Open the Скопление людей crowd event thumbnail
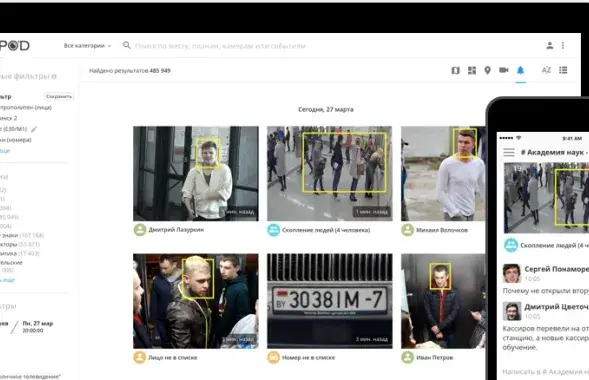The height and width of the screenshot is (380, 589). pos(329,173)
